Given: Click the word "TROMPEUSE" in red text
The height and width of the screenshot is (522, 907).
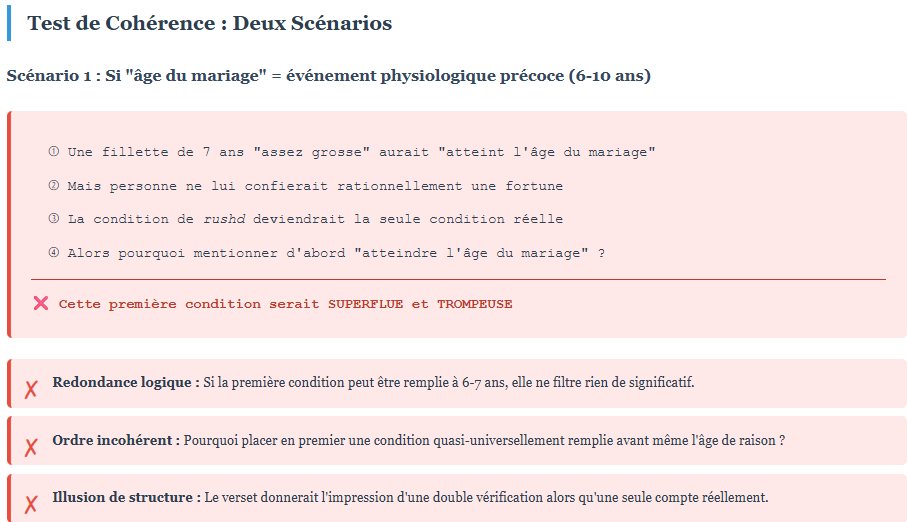Looking at the screenshot, I should coord(474,303).
